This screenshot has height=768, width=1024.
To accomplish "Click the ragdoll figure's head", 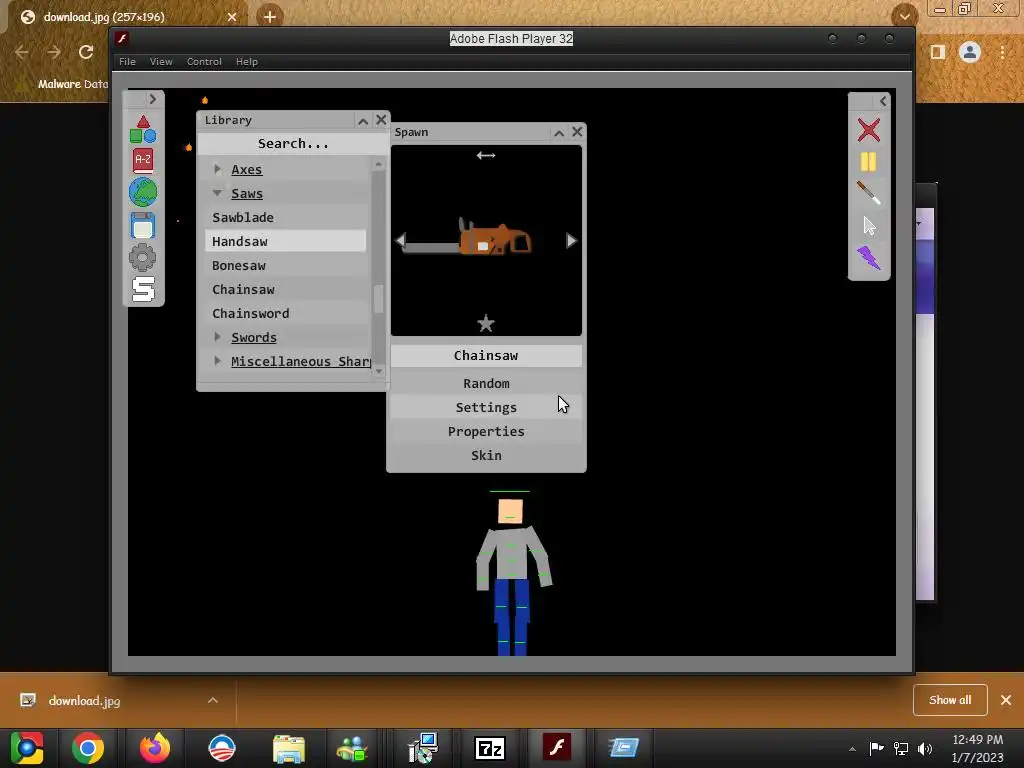I will pyautogui.click(x=510, y=512).
